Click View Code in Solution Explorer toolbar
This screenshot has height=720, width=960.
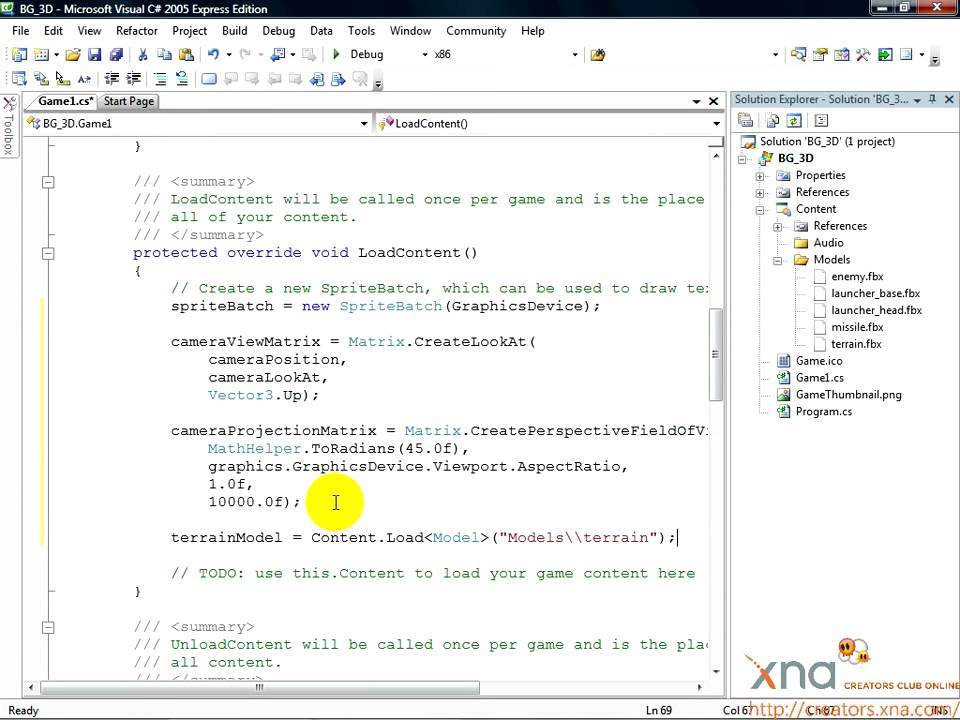[x=821, y=121]
